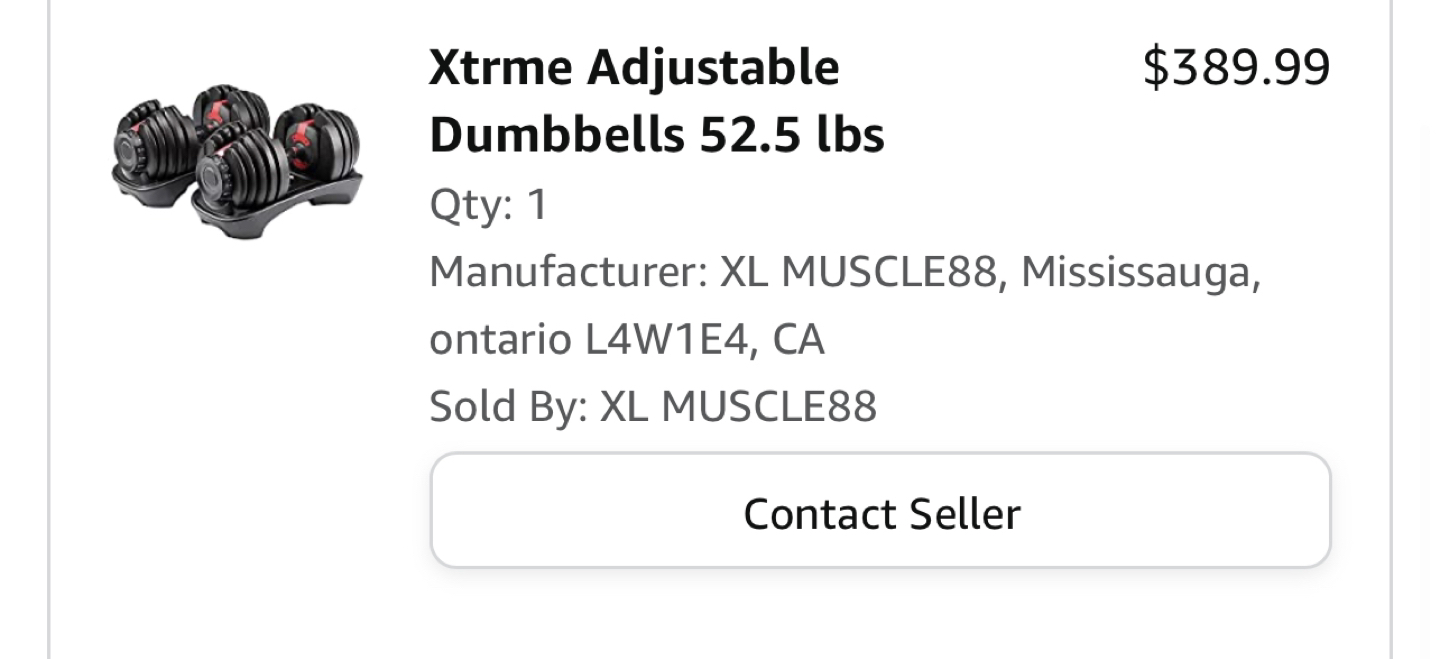Select the quantity number 1

(537, 205)
